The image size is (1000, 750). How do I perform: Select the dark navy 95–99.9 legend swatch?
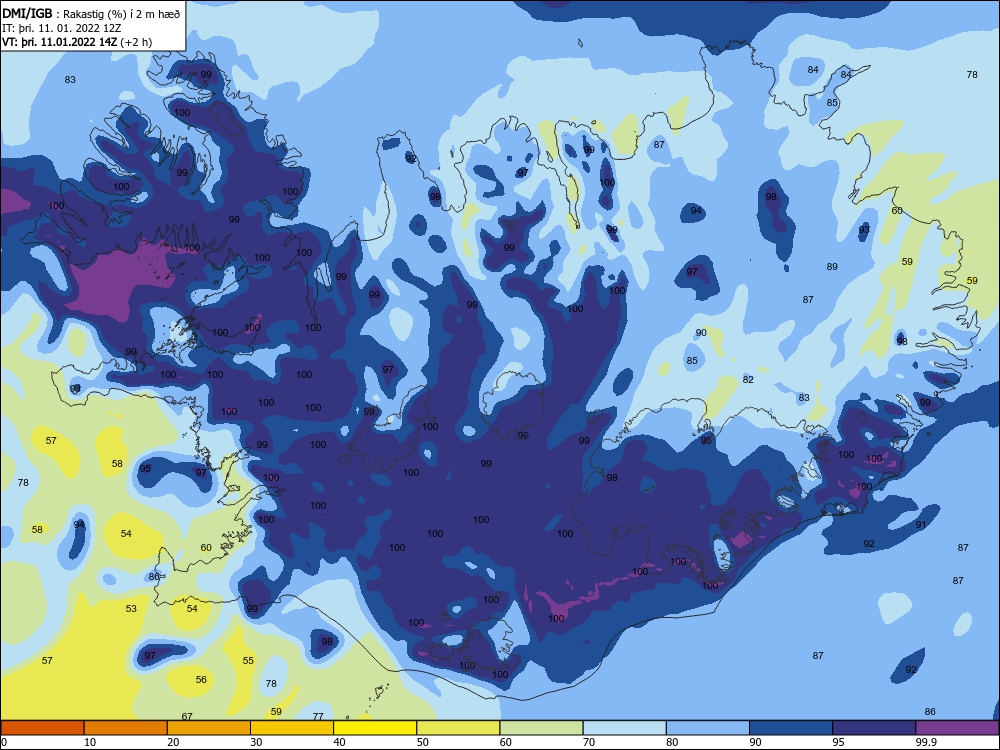pyautogui.click(x=874, y=728)
